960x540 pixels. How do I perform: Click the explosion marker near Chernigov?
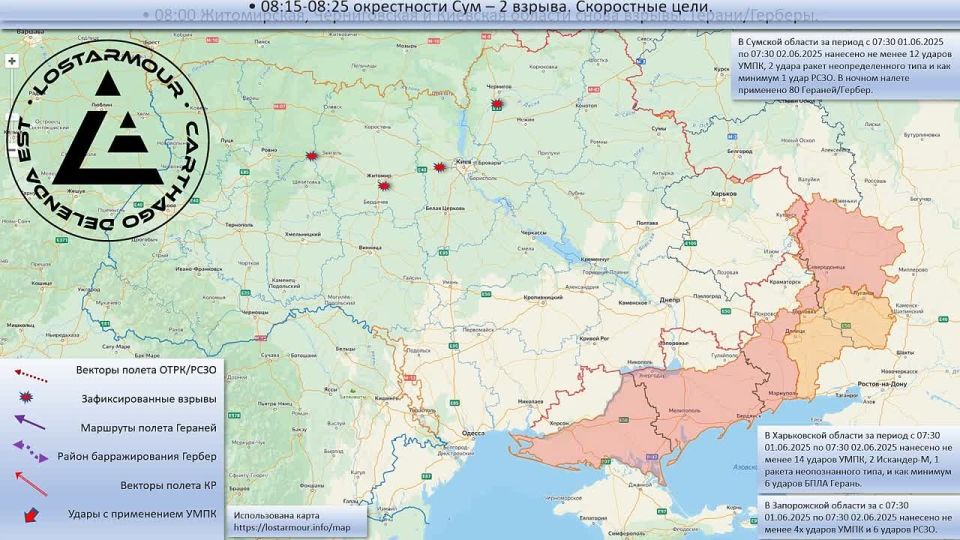coord(497,103)
